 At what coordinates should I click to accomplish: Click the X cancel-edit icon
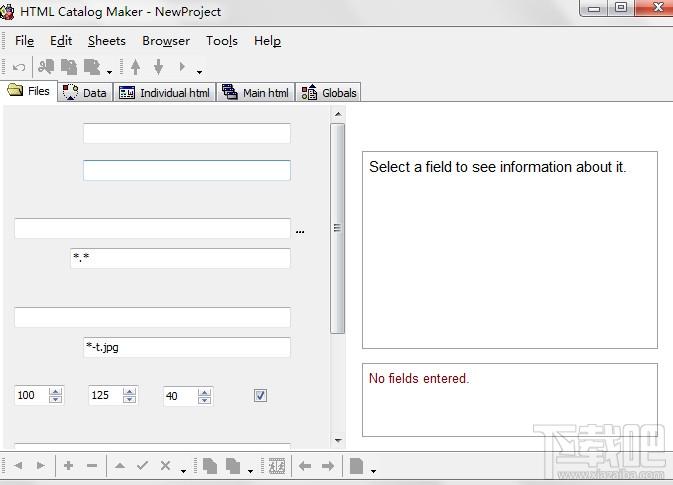click(x=166, y=465)
